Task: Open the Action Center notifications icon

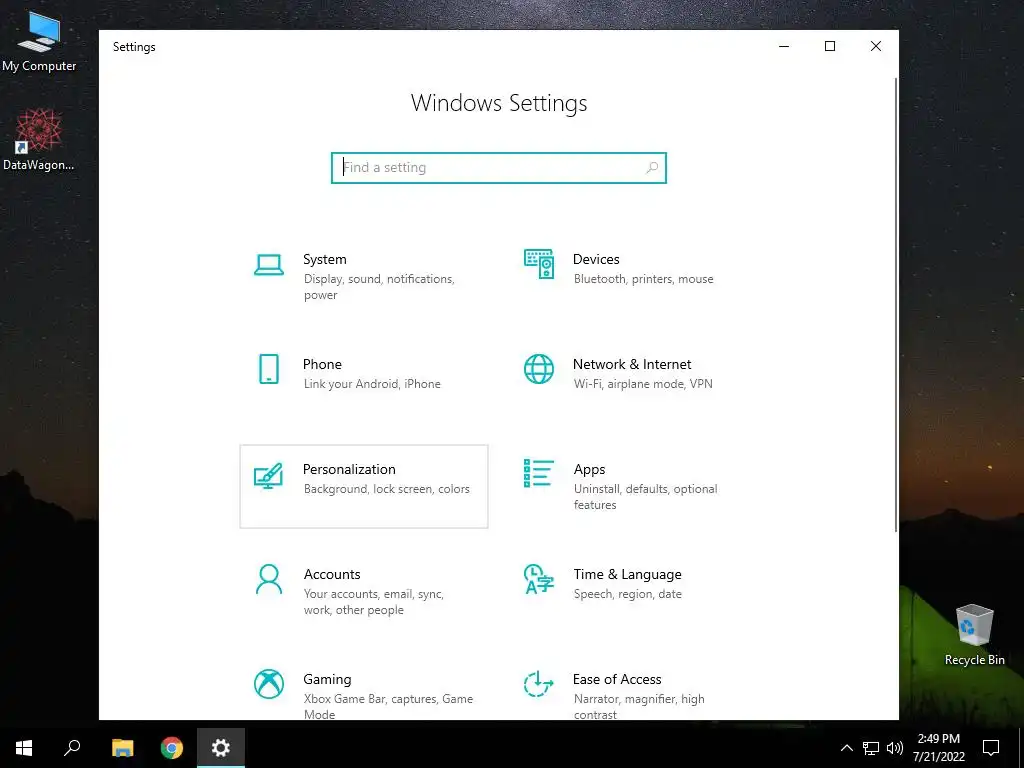Action: click(991, 748)
